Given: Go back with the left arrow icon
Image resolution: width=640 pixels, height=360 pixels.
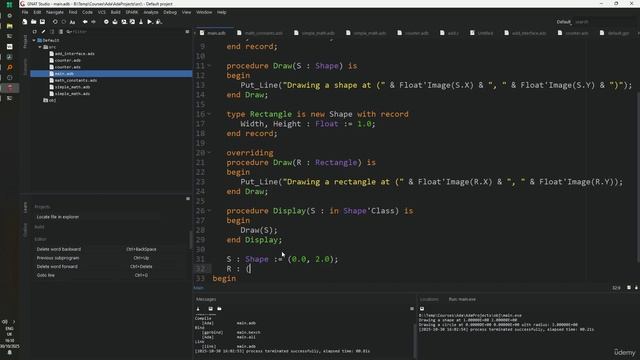Looking at the screenshot, I should click(85, 22).
